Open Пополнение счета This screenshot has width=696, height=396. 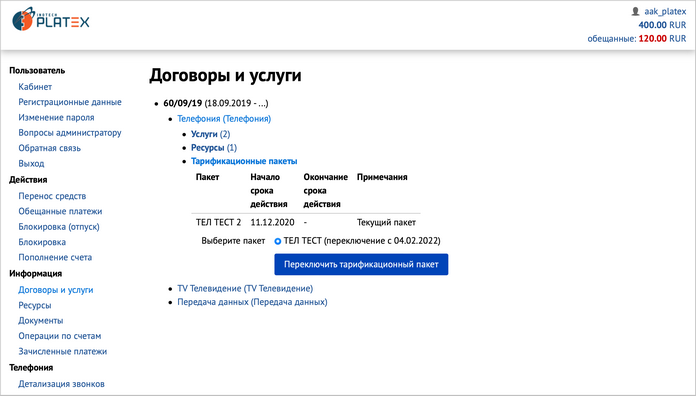coord(55,257)
